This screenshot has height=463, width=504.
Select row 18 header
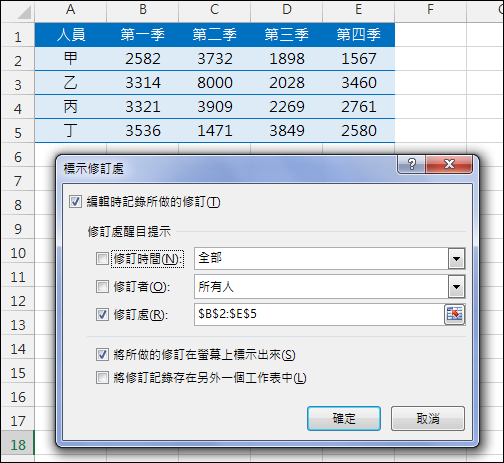(x=18, y=443)
